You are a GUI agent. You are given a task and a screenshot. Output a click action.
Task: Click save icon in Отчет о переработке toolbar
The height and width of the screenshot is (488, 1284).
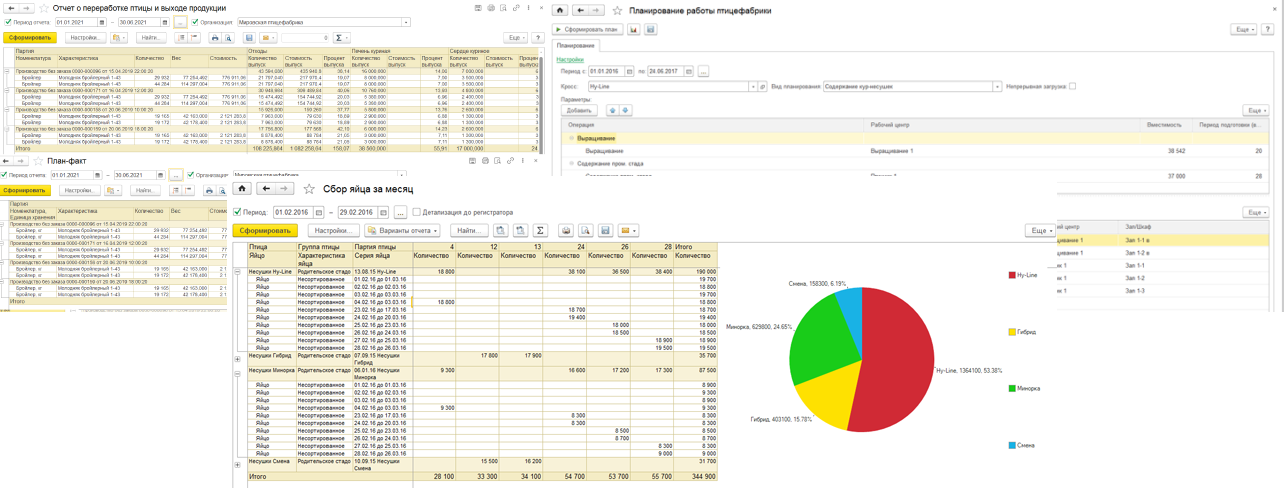(249, 38)
